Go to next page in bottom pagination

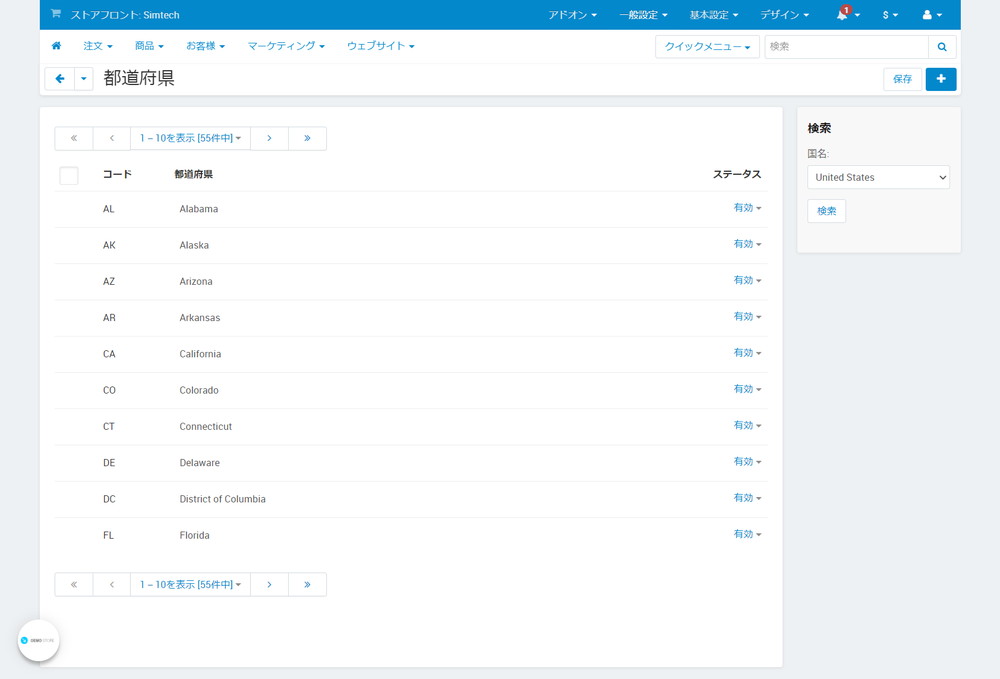[269, 585]
